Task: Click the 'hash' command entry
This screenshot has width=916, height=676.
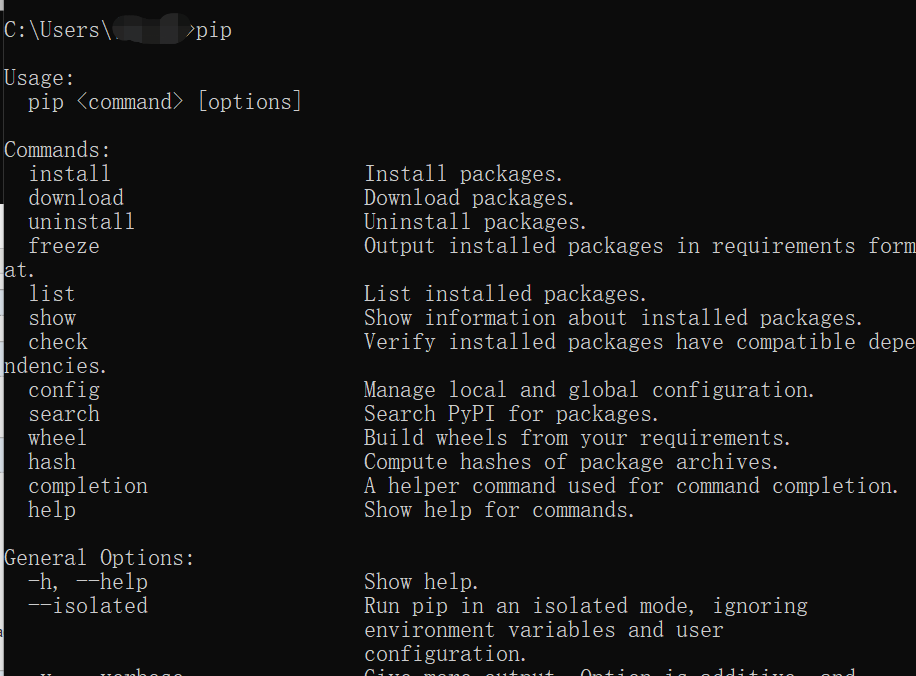Action: pos(52,462)
